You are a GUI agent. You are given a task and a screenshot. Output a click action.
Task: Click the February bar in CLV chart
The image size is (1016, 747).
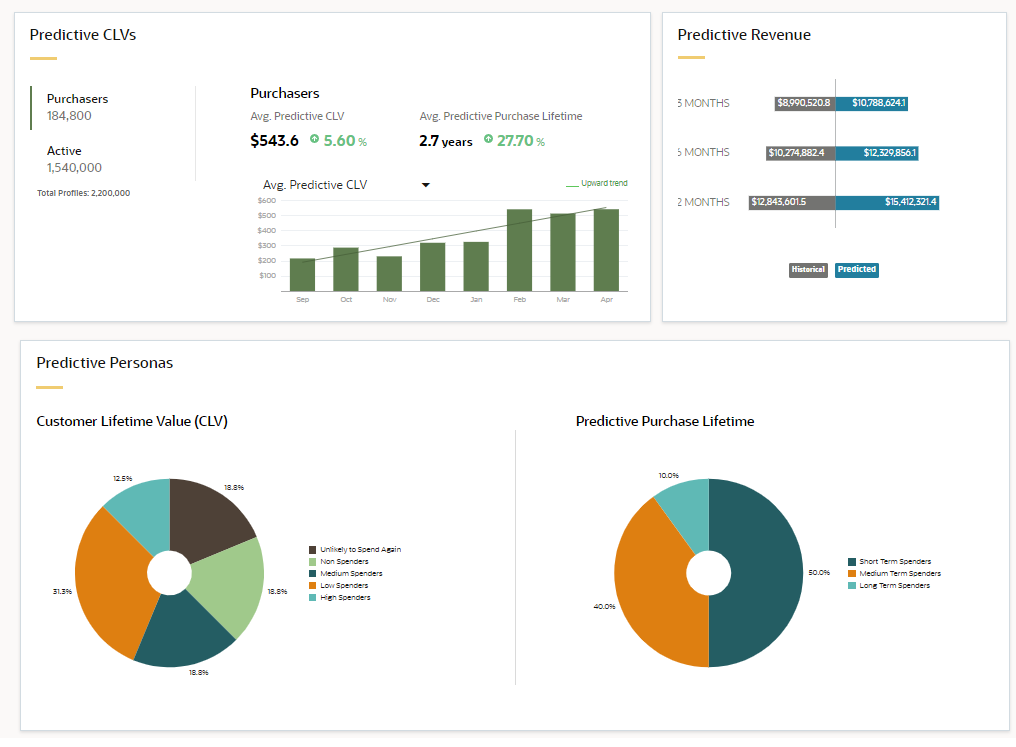(519, 250)
